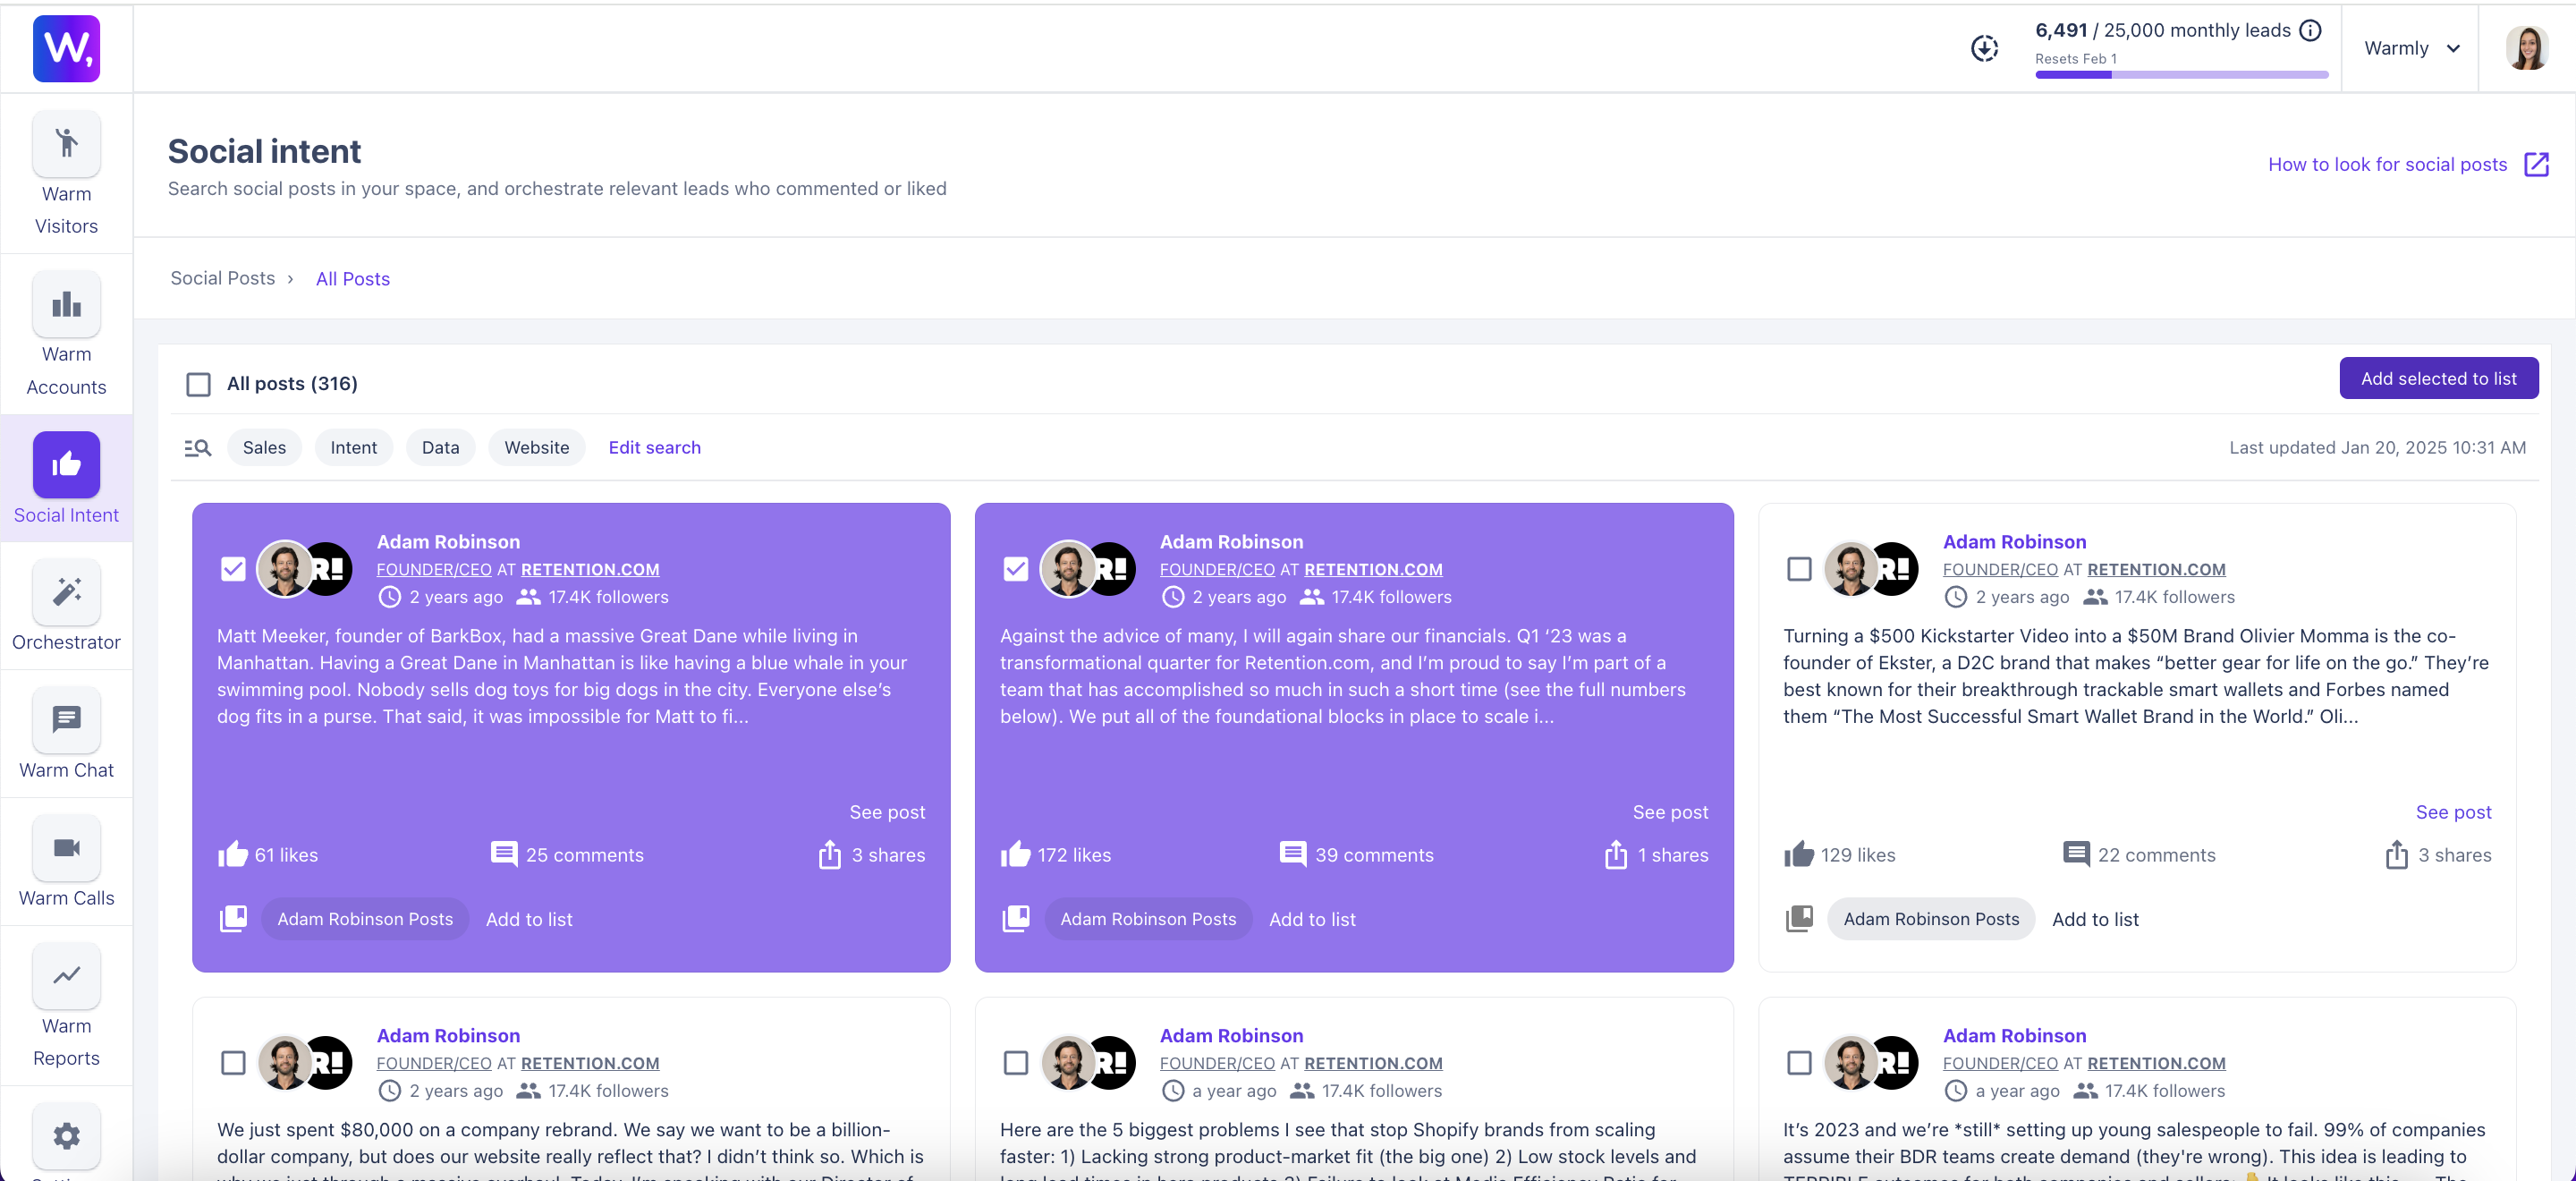The width and height of the screenshot is (2576, 1181).
Task: Uncheck the Q1 '23 financials post
Action: pyautogui.click(x=1016, y=569)
